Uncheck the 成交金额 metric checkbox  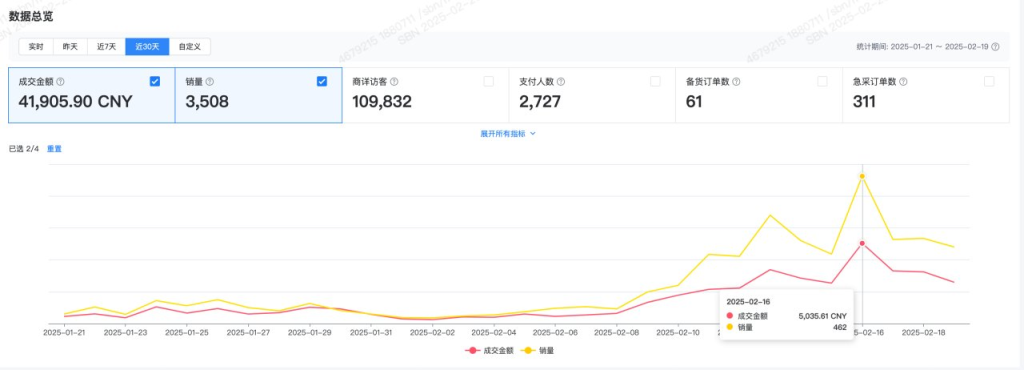point(155,82)
